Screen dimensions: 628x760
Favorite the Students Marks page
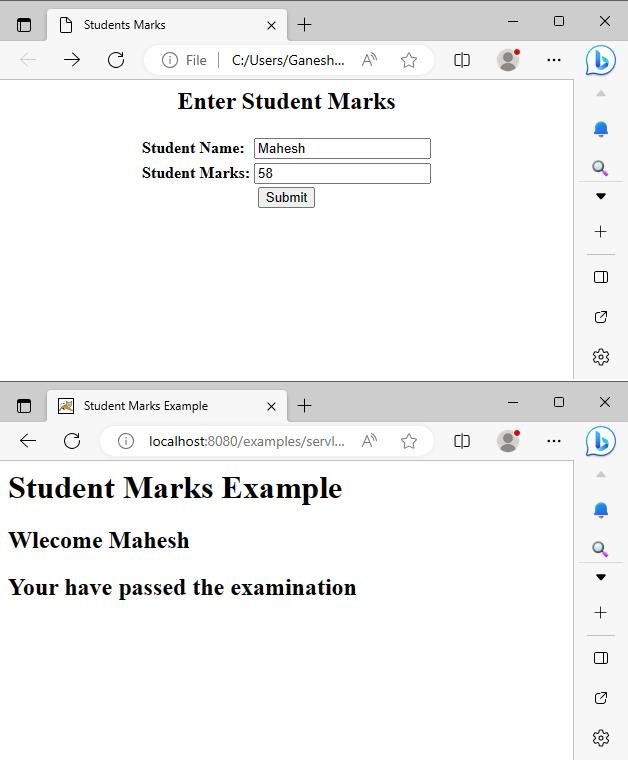tap(408, 60)
